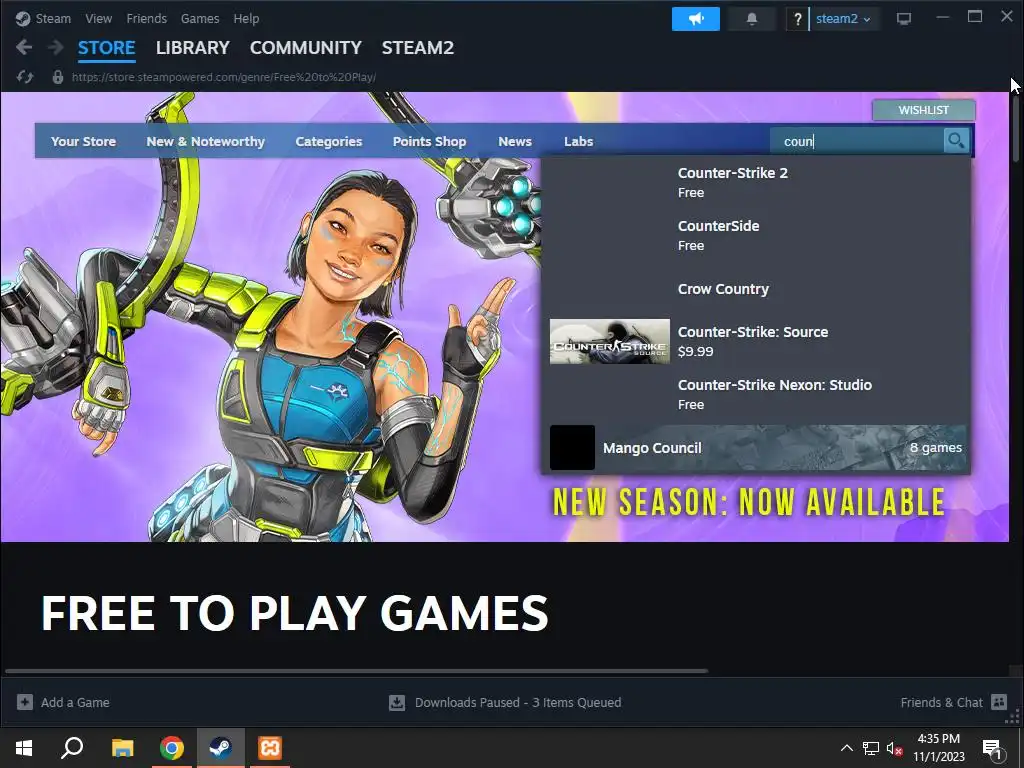Launch Chrome from the taskbar
The width and height of the screenshot is (1024, 768).
(x=172, y=748)
